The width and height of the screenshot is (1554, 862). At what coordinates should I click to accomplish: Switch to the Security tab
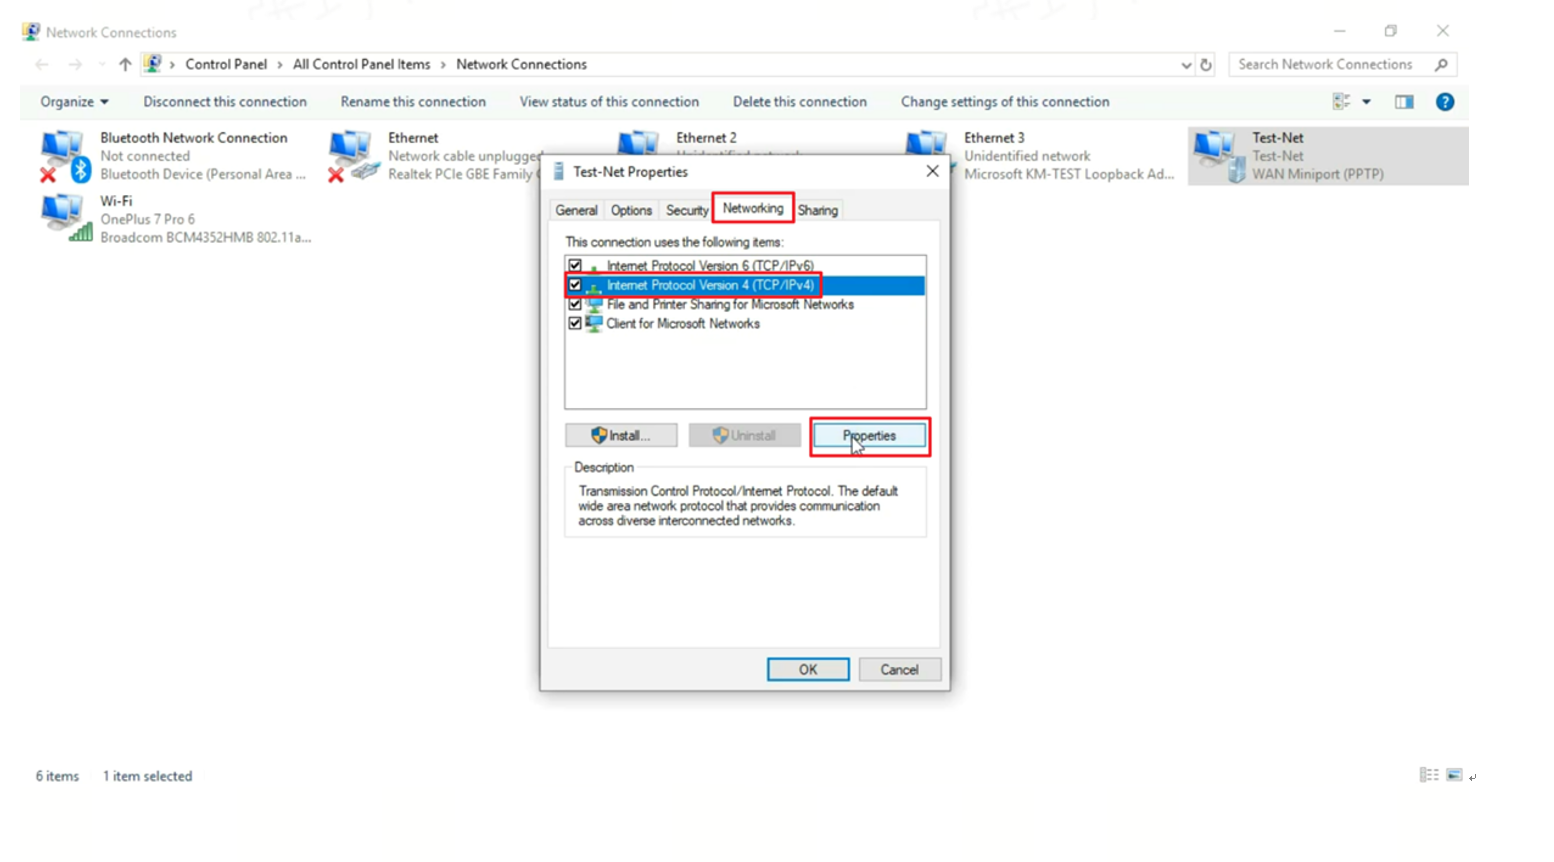[687, 211]
